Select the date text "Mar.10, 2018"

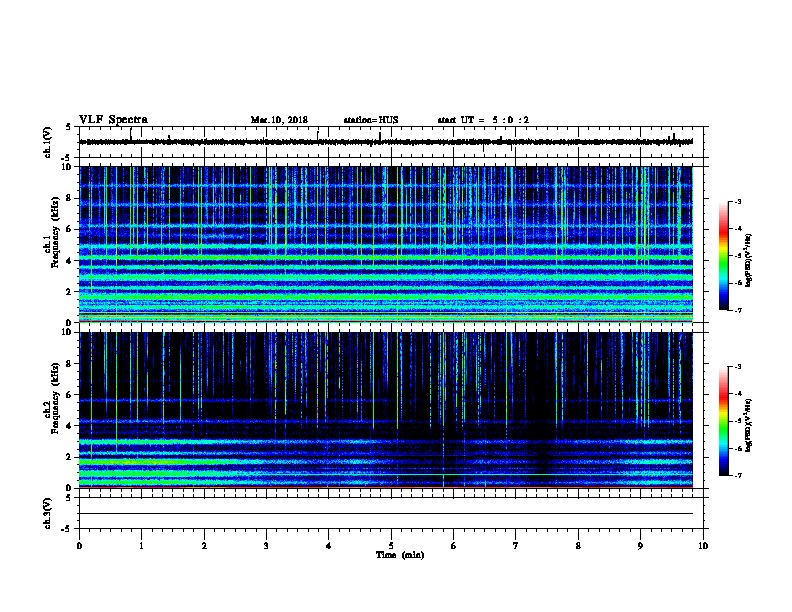(x=279, y=120)
